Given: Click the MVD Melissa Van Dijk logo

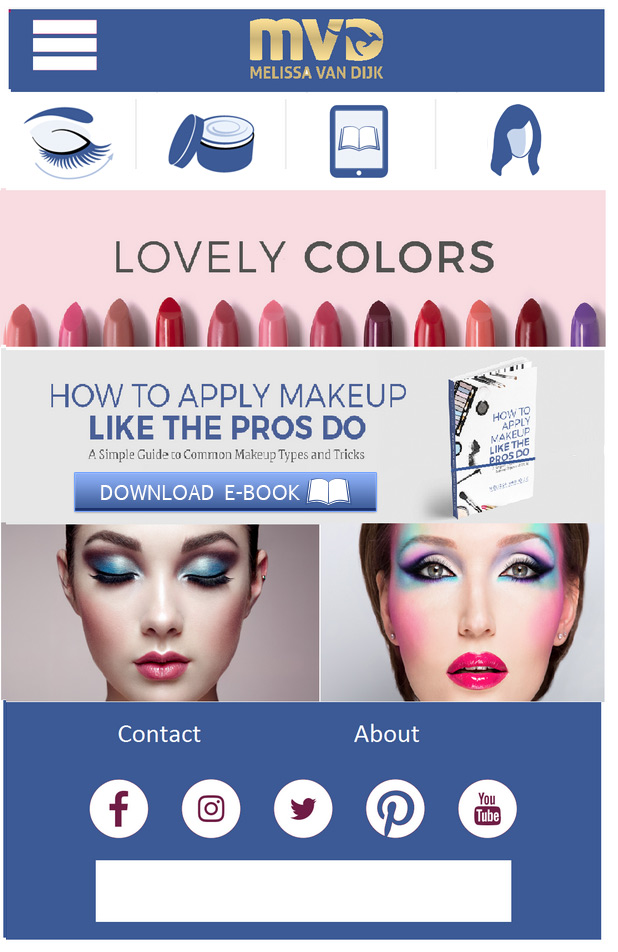Looking at the screenshot, I should pyautogui.click(x=316, y=49).
